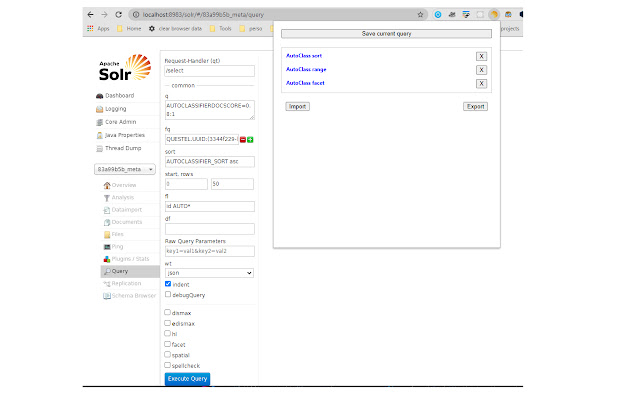The image size is (640, 400).
Task: Click the start field
Action: point(186,184)
